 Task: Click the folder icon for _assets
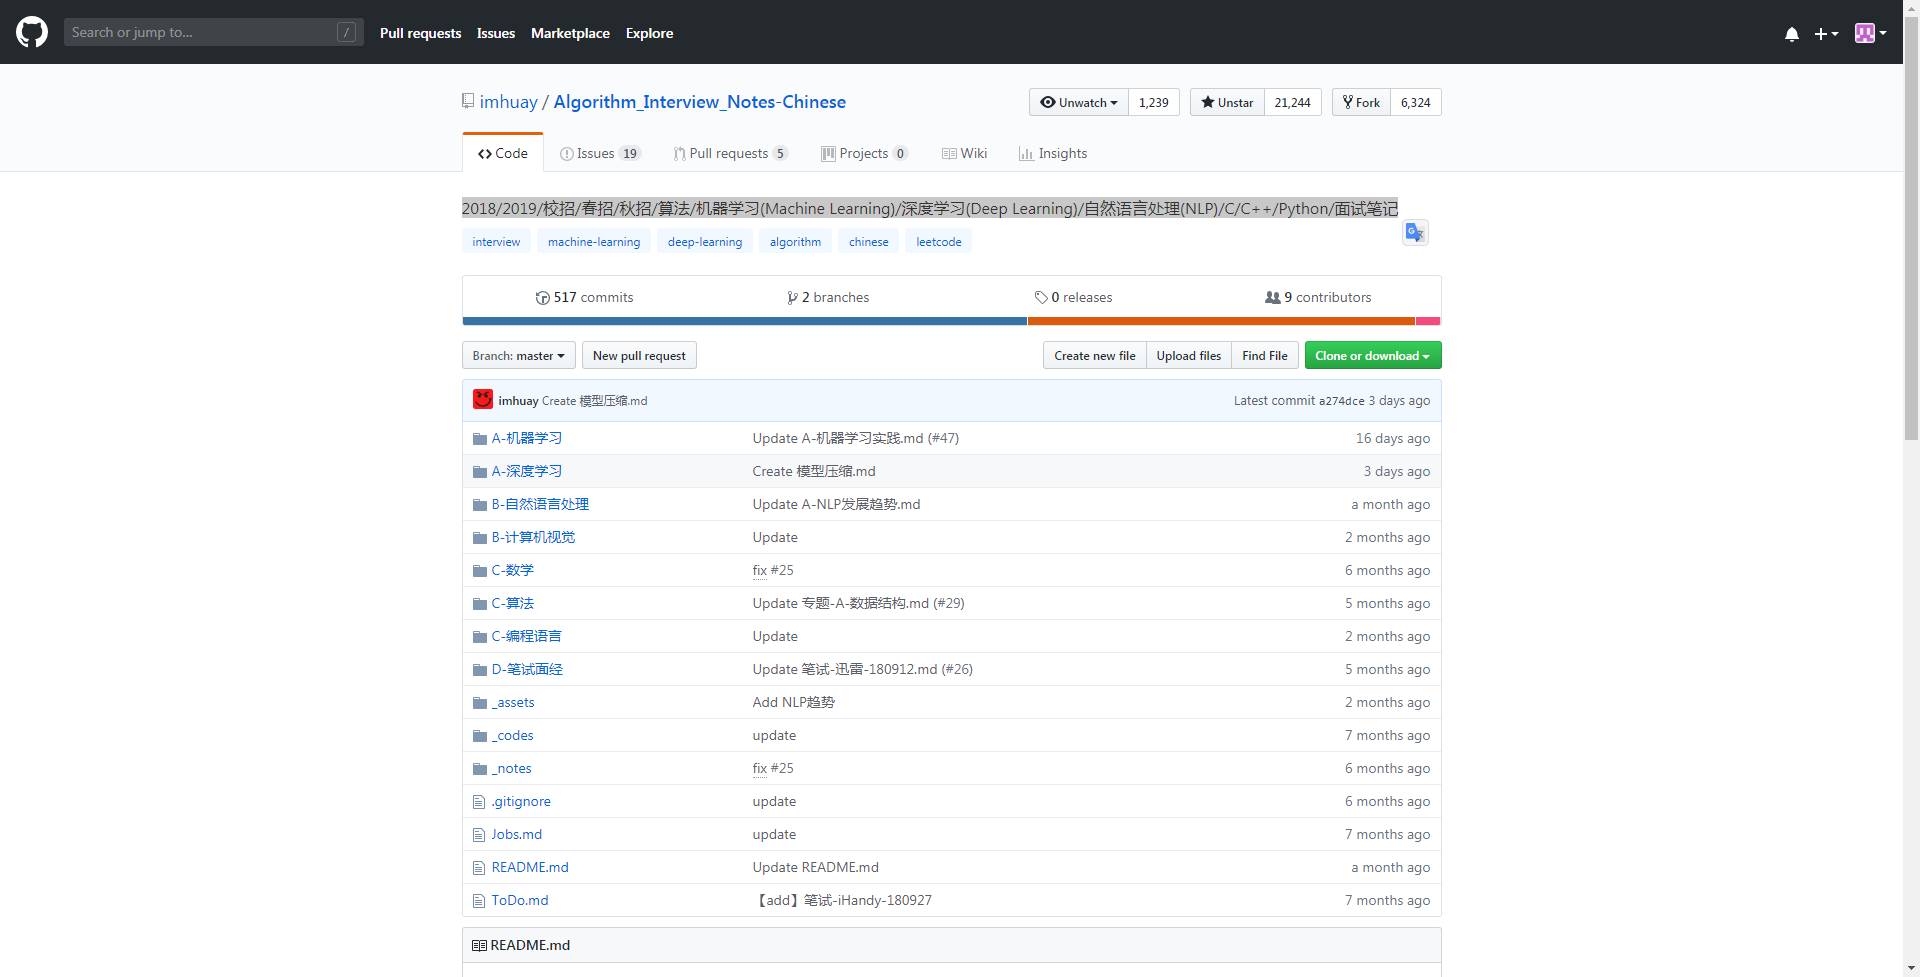coord(480,703)
